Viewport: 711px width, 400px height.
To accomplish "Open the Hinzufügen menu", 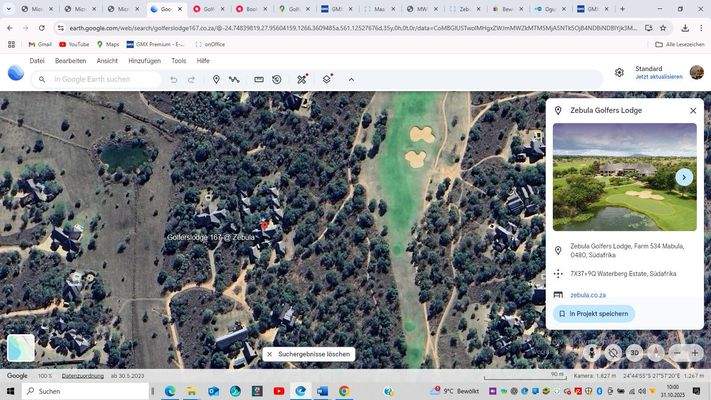I will (144, 61).
